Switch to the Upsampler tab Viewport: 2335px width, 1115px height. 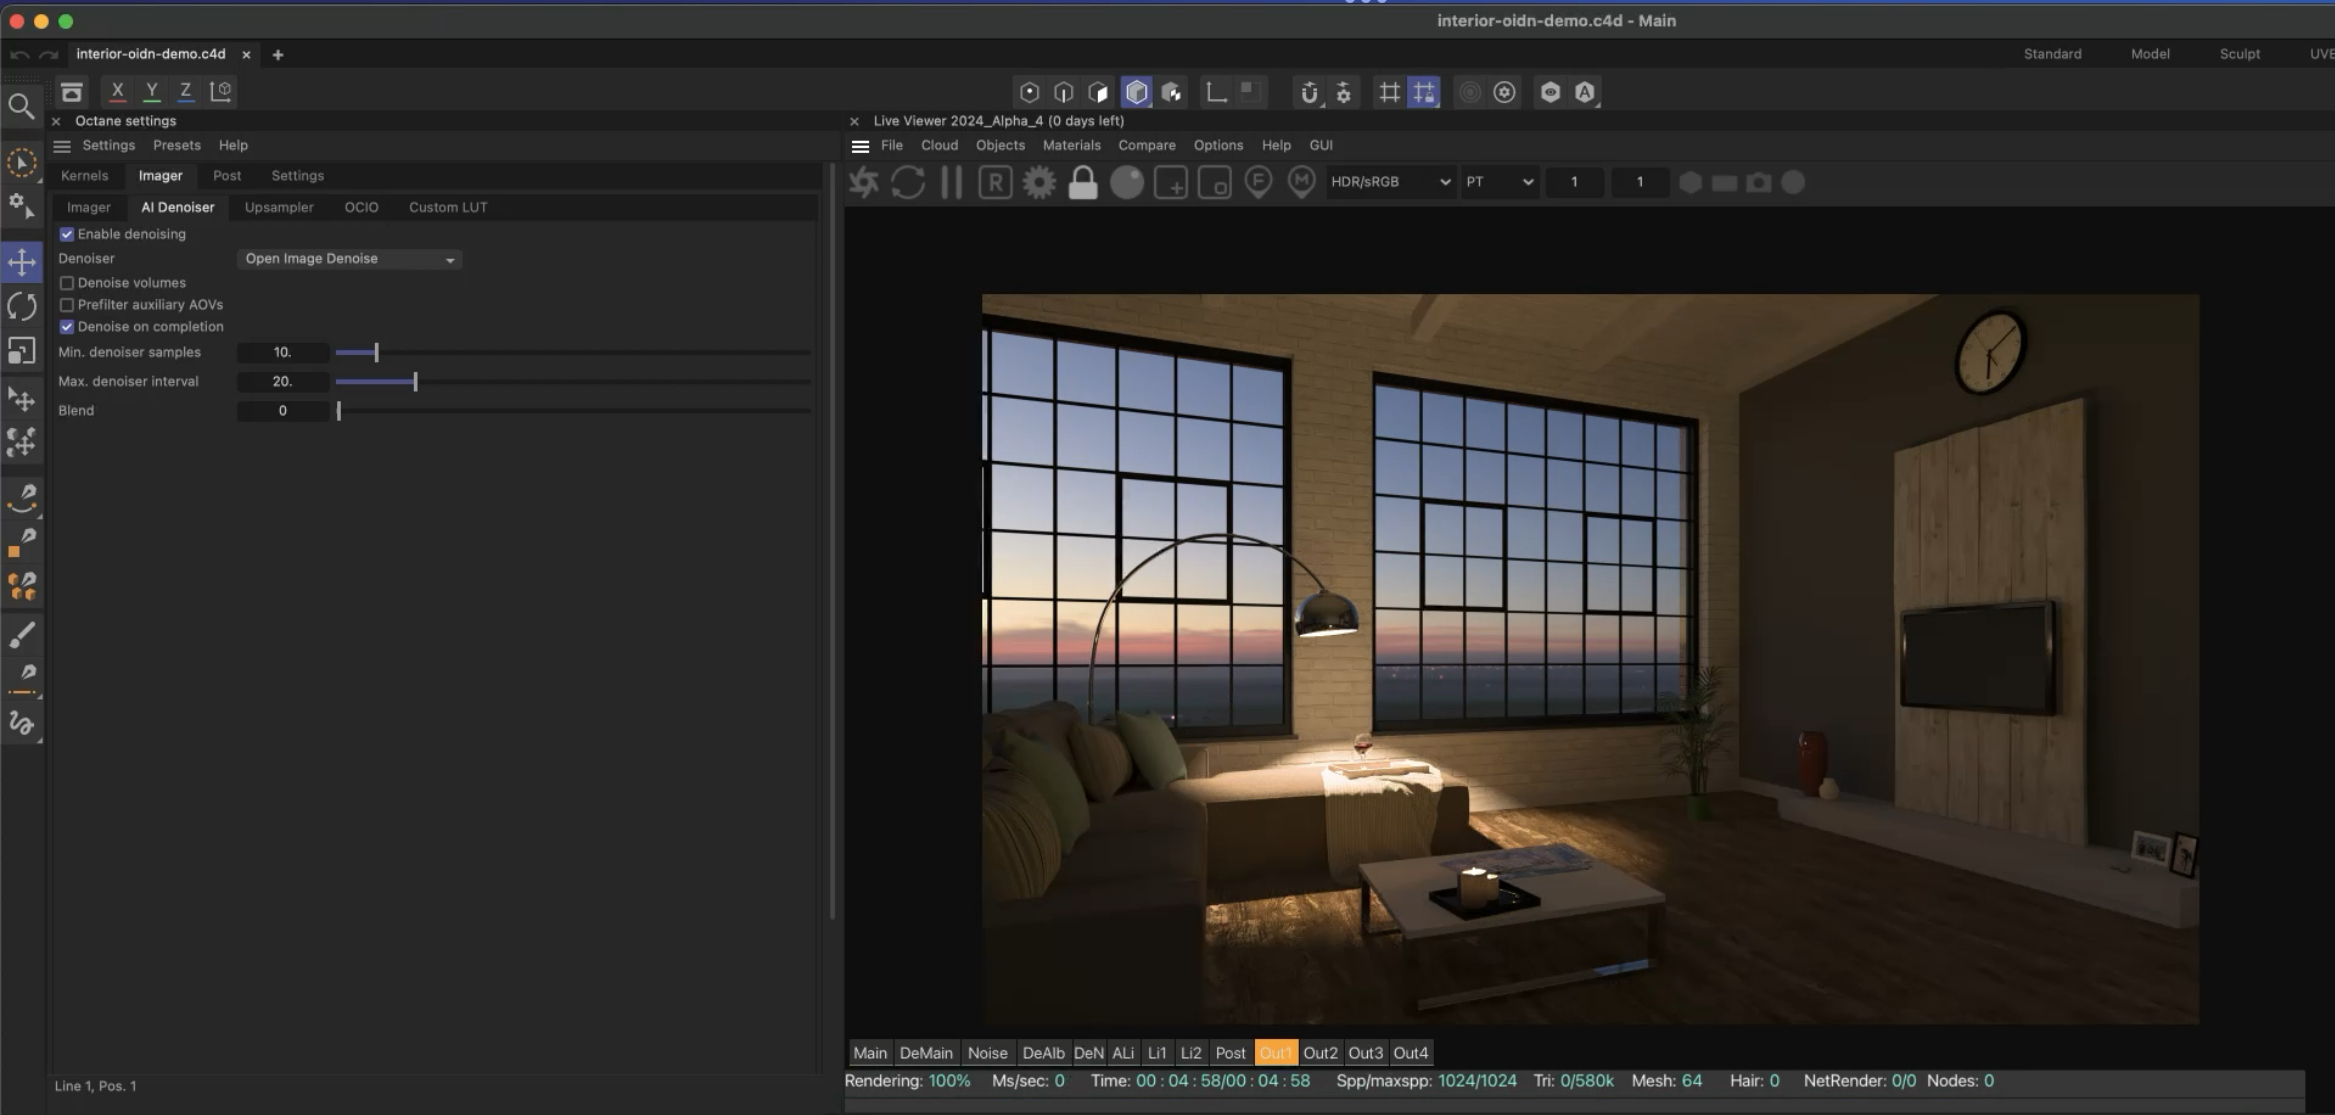(x=279, y=207)
